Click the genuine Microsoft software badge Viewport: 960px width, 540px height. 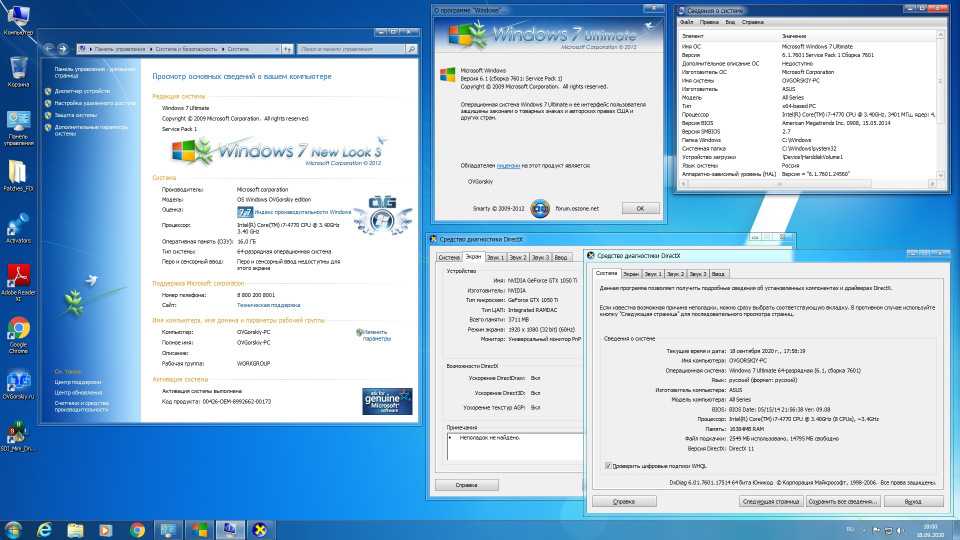(x=387, y=401)
